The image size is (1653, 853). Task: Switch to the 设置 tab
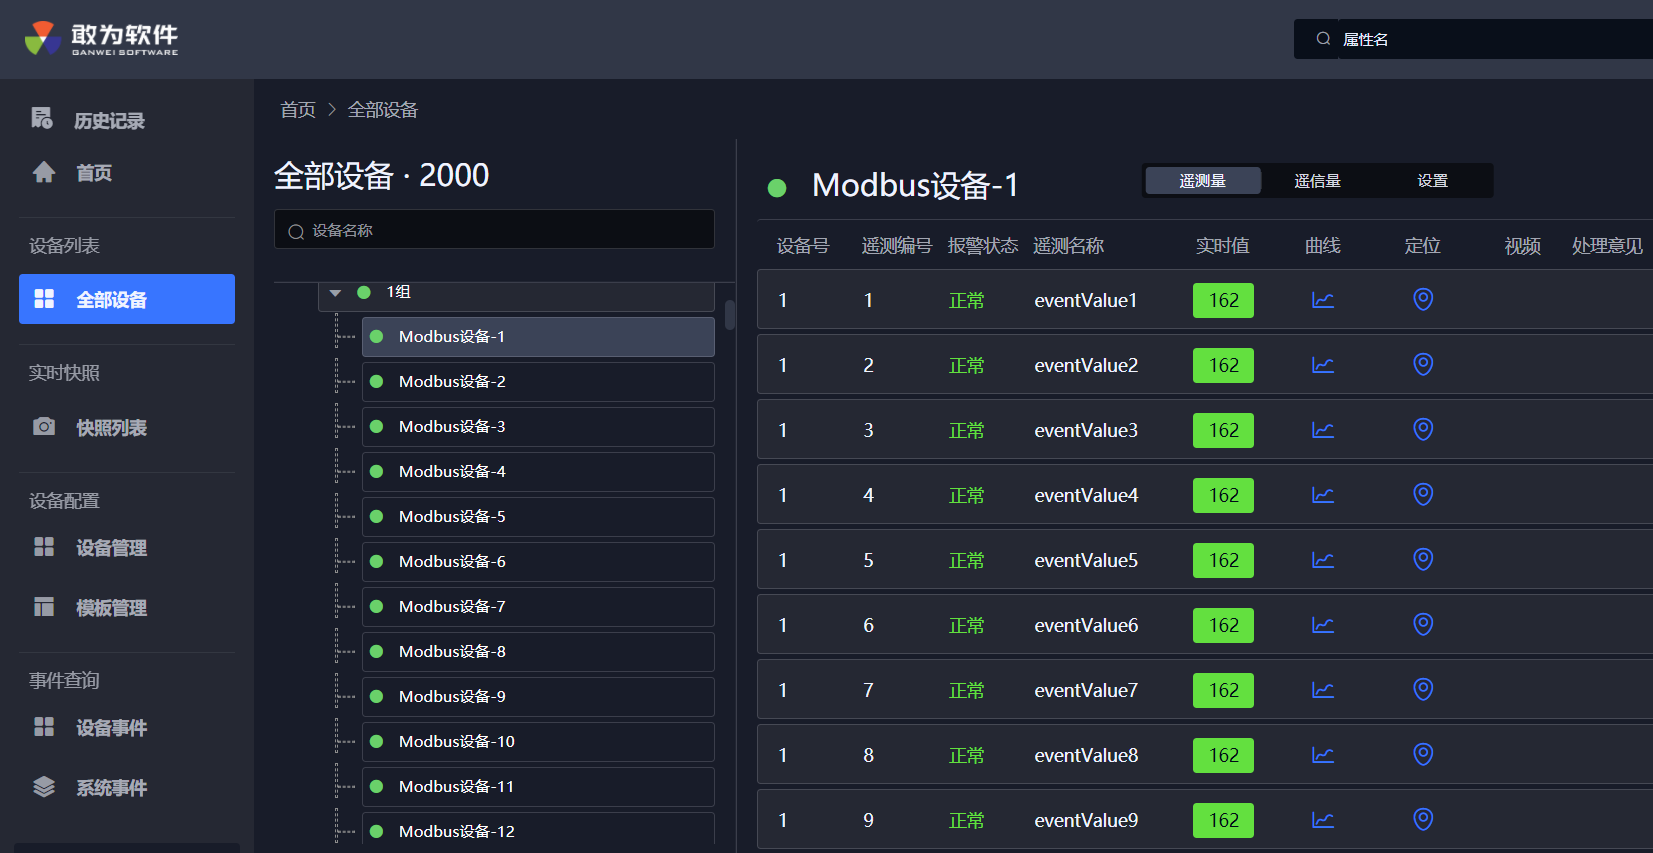[1432, 181]
